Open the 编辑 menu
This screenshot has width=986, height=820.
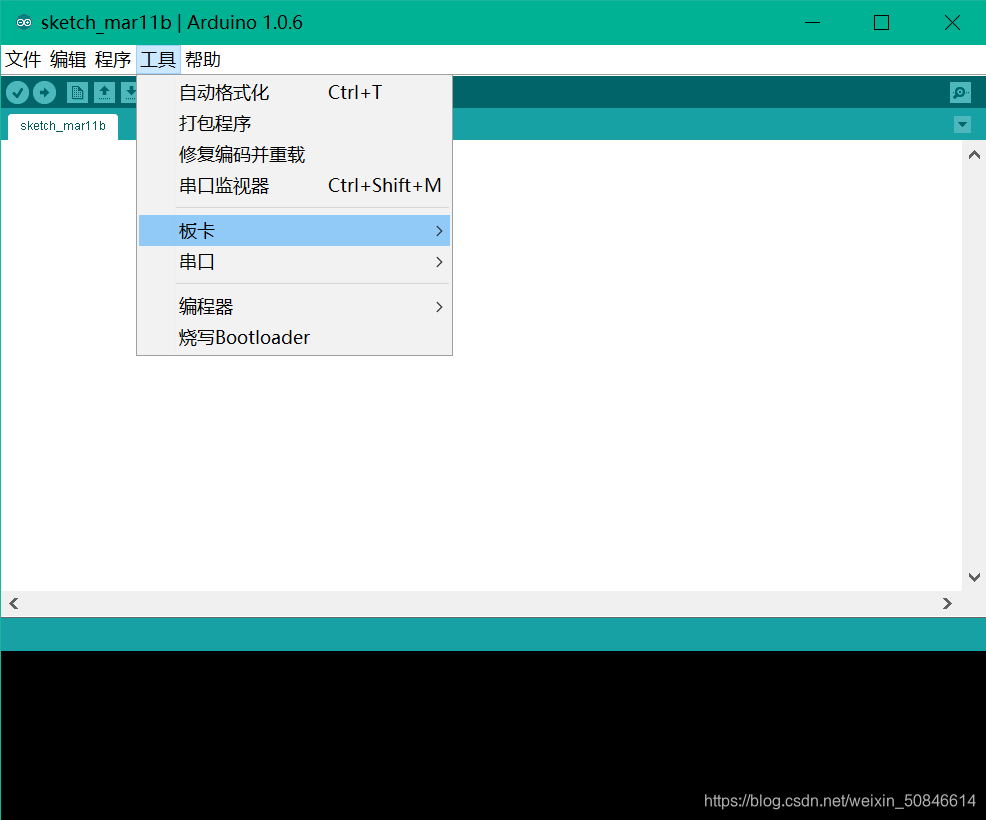pyautogui.click(x=68, y=60)
